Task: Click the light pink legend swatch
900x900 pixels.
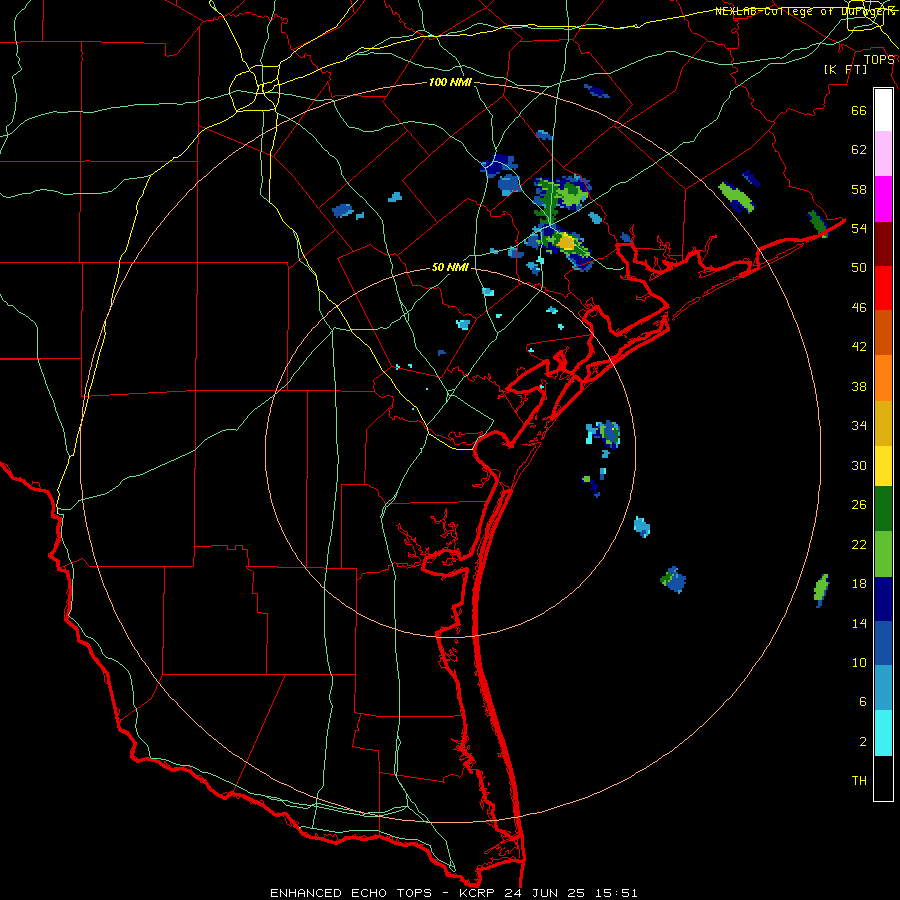Action: 883,154
